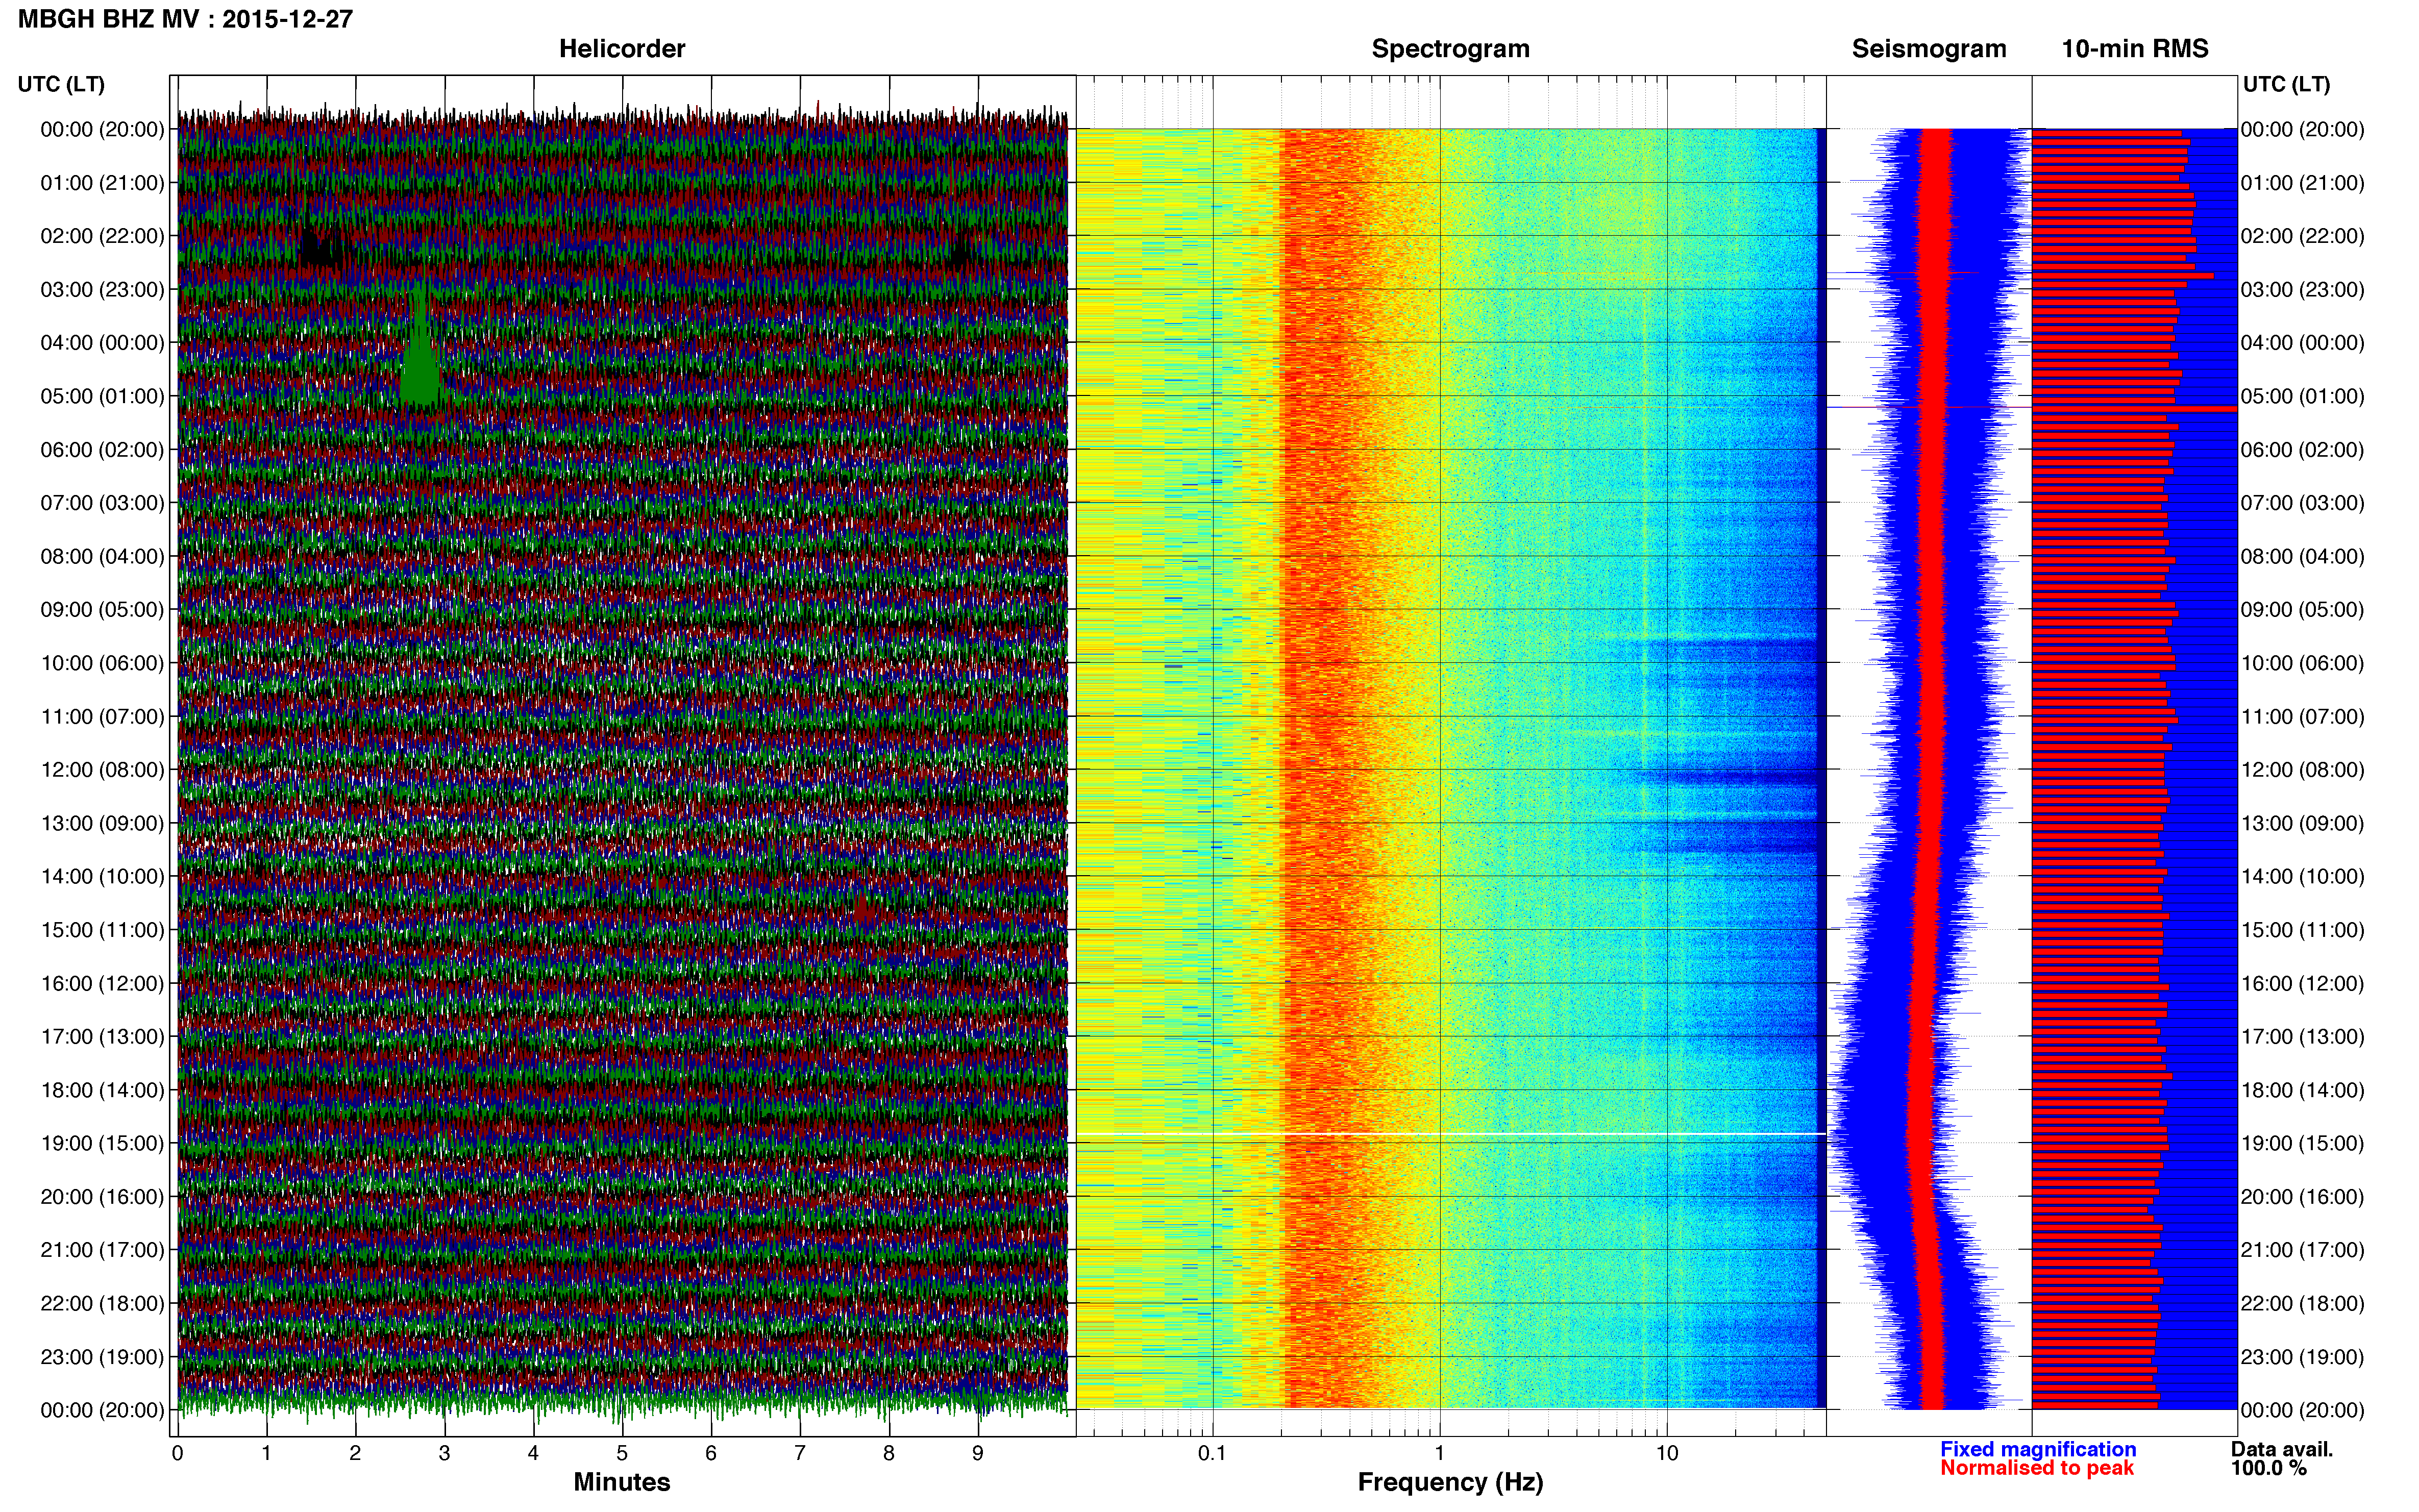Image resolution: width=2419 pixels, height=1512 pixels.
Task: Click the 4 tick on the Minutes axis
Action: tap(533, 1453)
